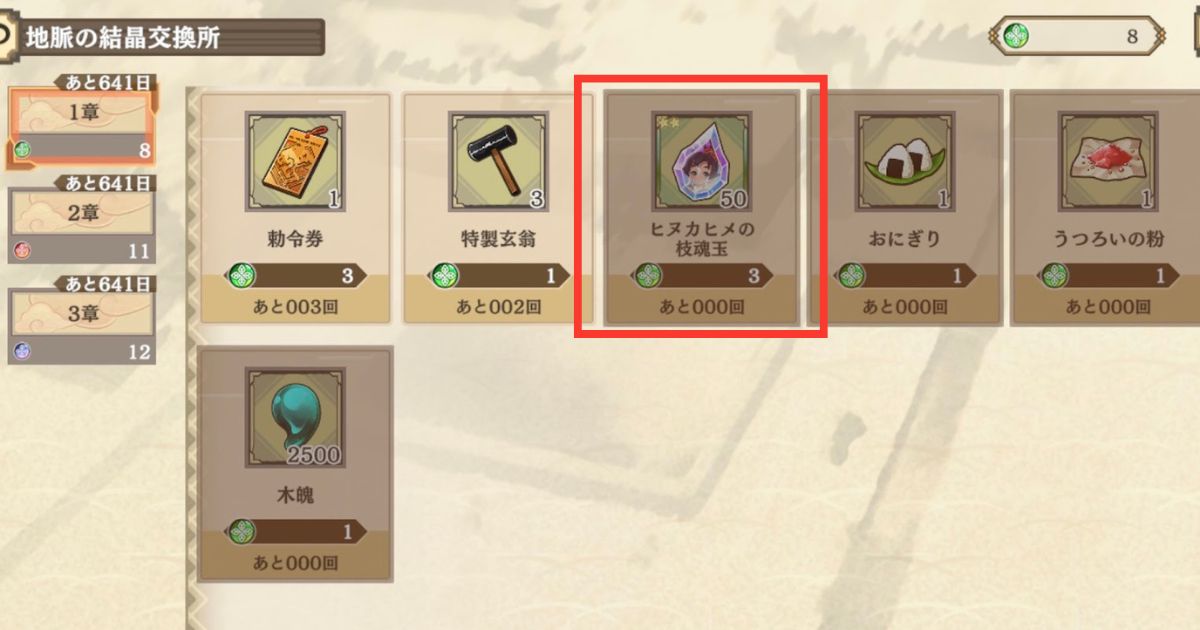The image size is (1200, 630).
Task: Click the 特製玄翁 price bar showing 1
Action: tap(499, 275)
